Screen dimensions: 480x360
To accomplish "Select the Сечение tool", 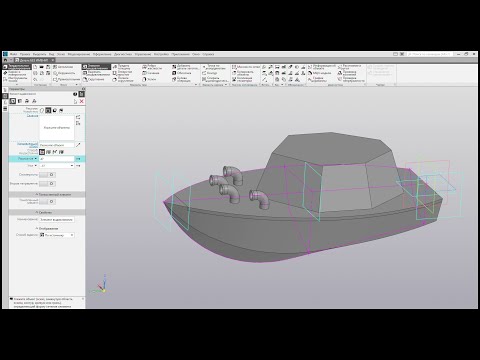I will pyautogui.click(x=151, y=73).
